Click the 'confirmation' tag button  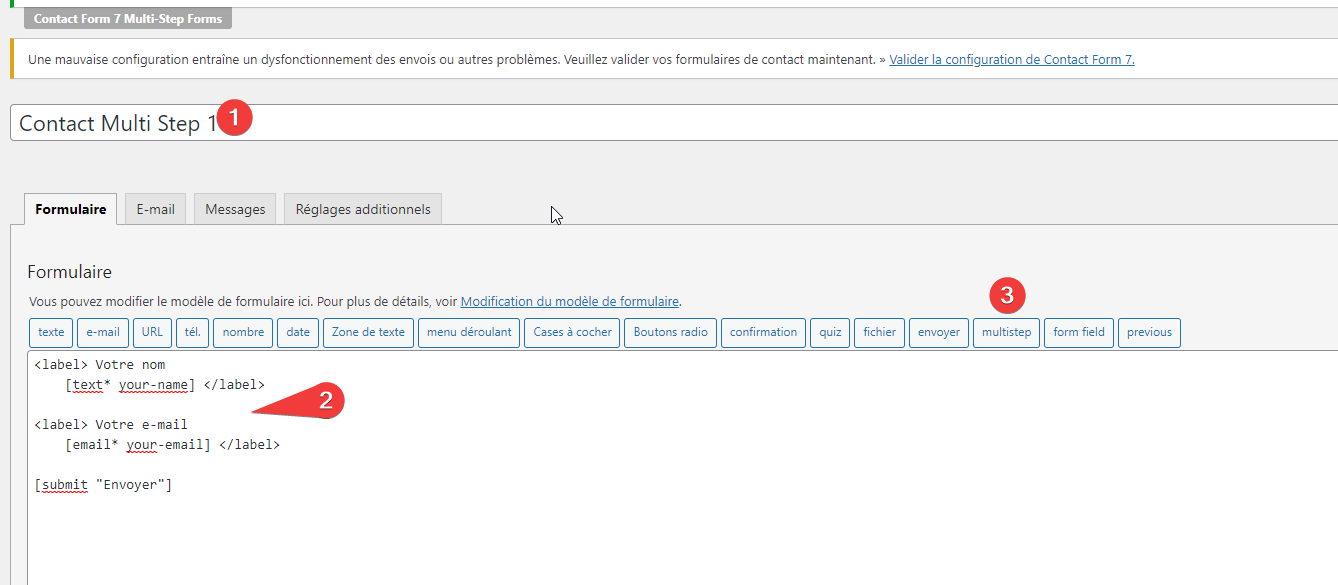[x=763, y=332]
